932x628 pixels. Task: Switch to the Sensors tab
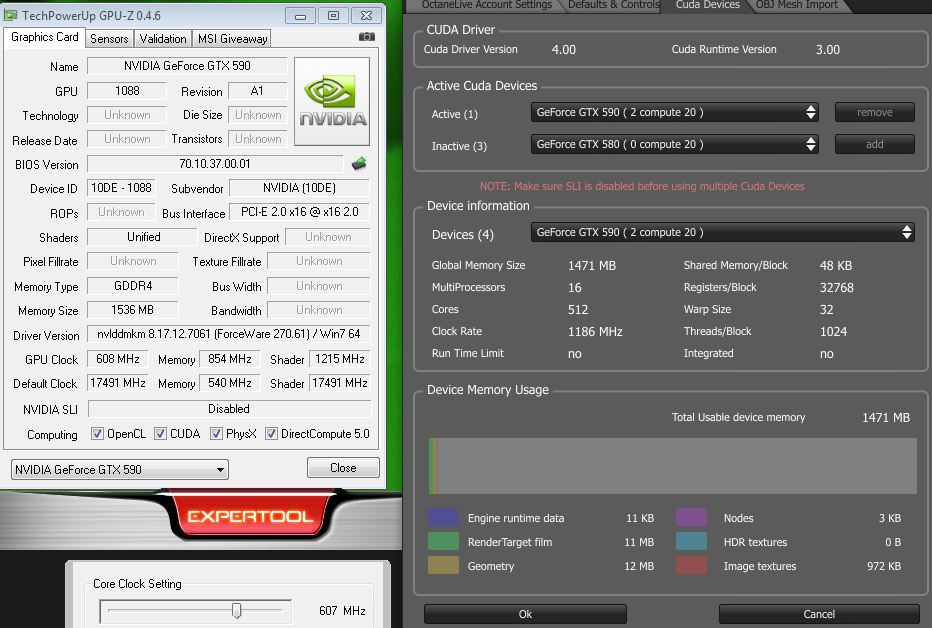click(x=109, y=39)
